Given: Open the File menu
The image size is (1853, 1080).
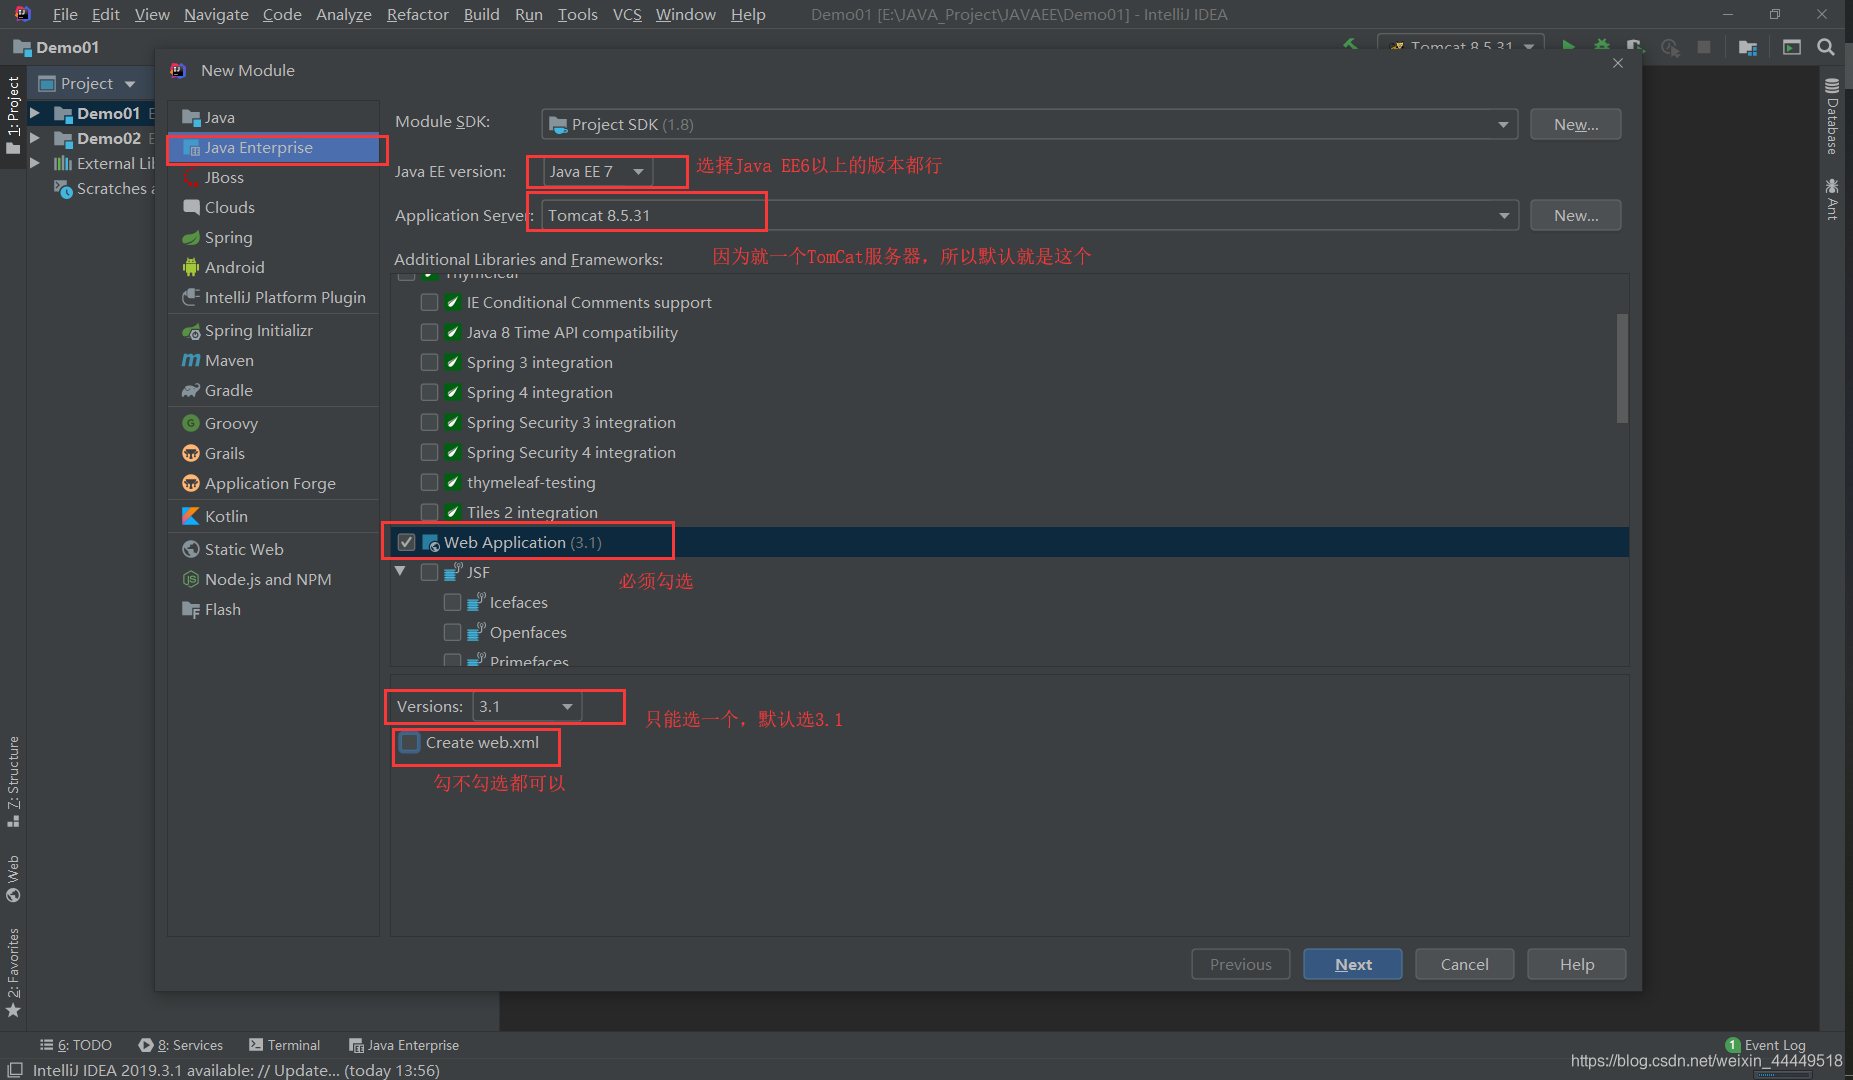Looking at the screenshot, I should 65,14.
